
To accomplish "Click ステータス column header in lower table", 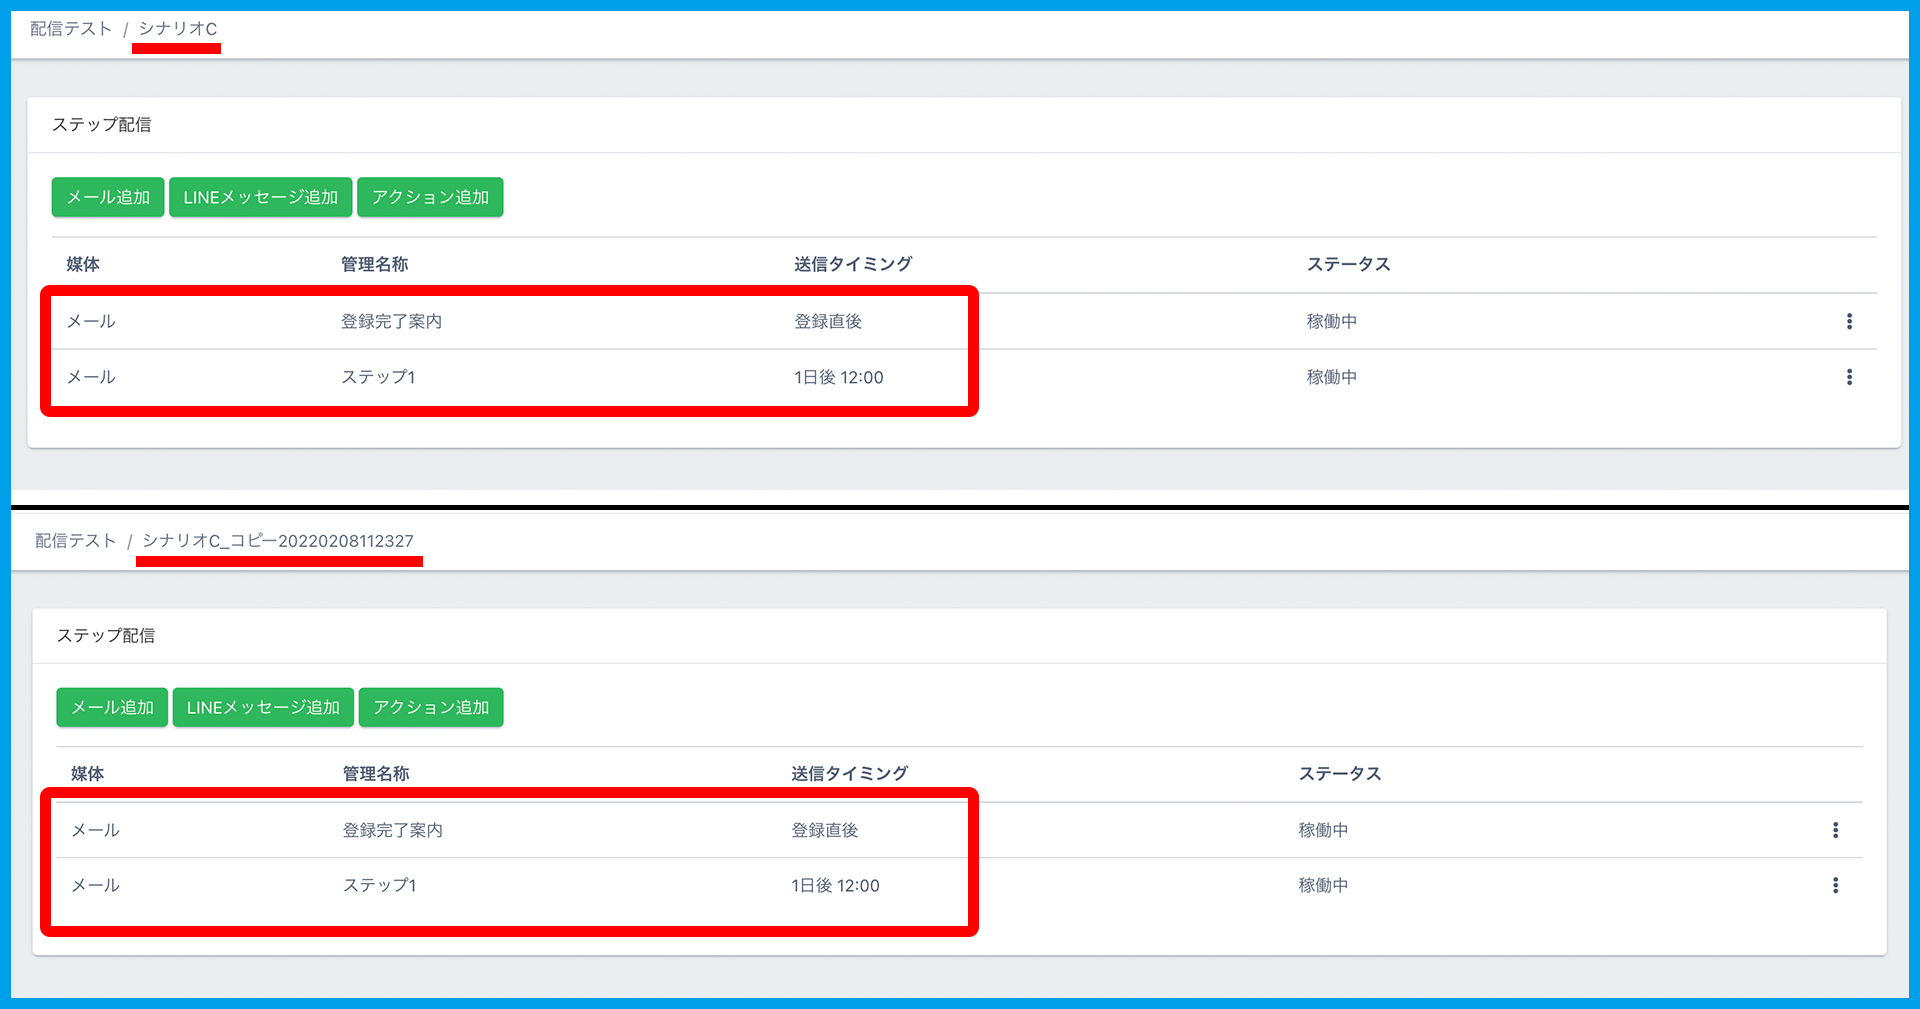I will [x=1340, y=773].
